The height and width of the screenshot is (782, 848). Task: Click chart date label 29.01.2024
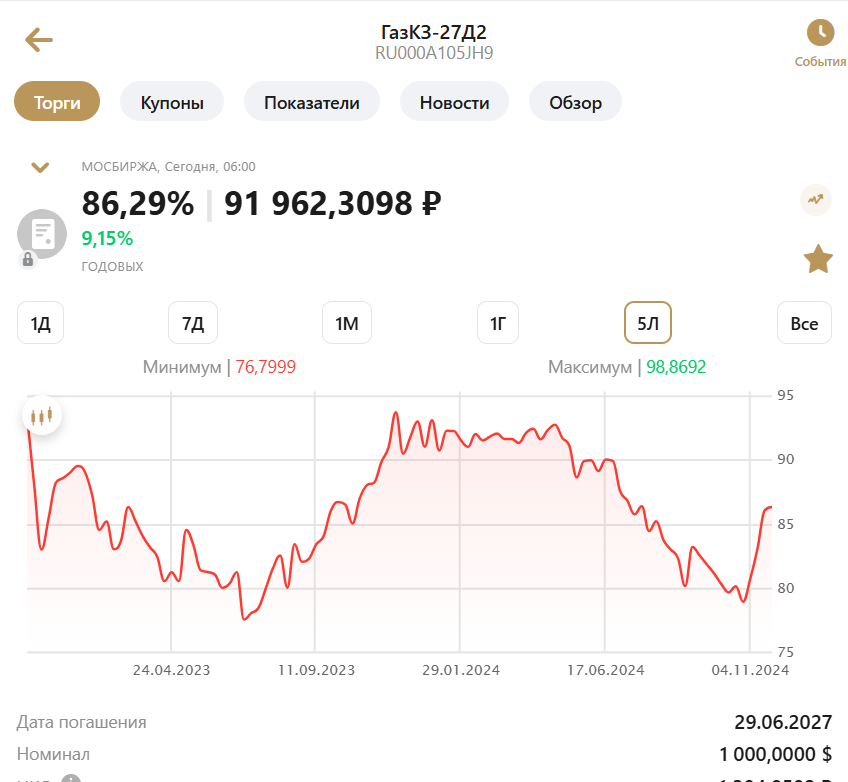pos(461,671)
